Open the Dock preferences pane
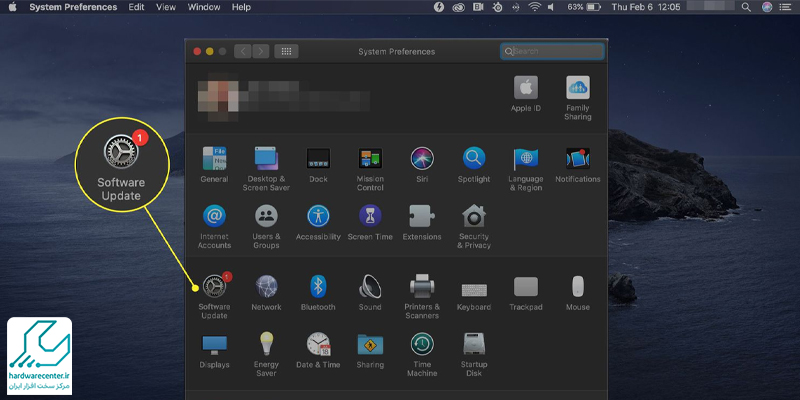The image size is (800, 400). click(318, 165)
